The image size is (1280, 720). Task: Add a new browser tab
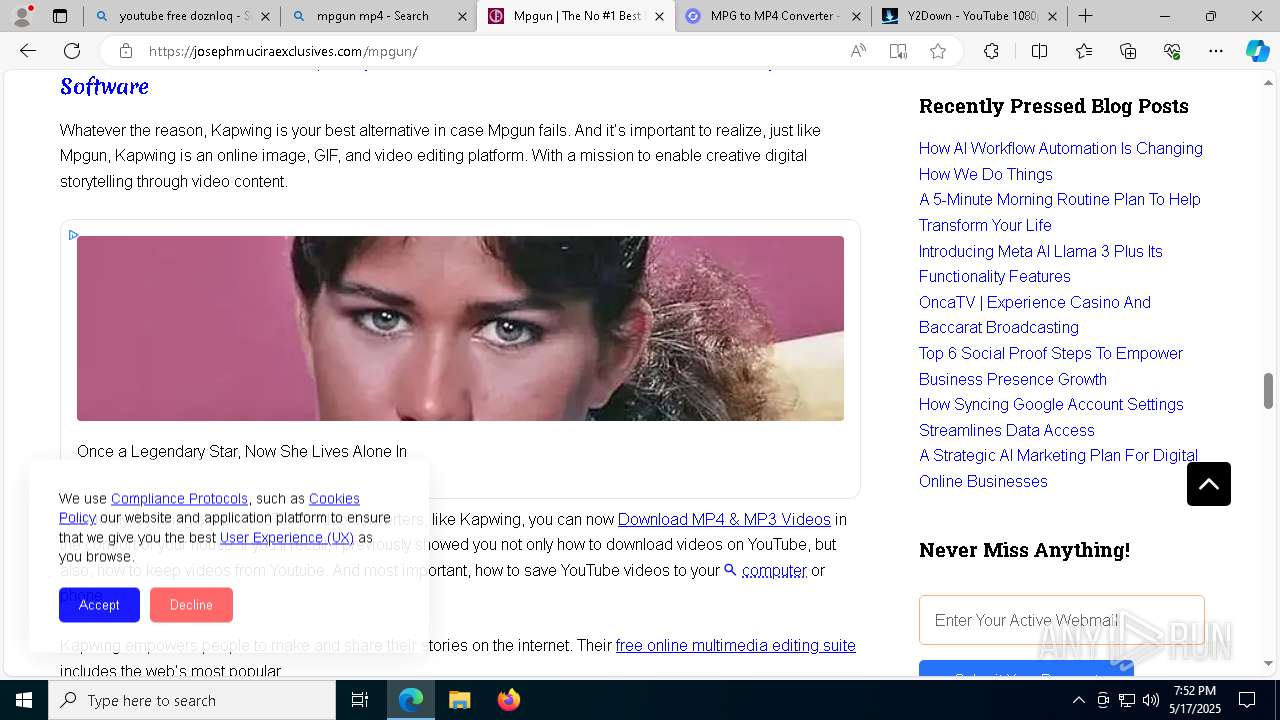pos(1085,16)
